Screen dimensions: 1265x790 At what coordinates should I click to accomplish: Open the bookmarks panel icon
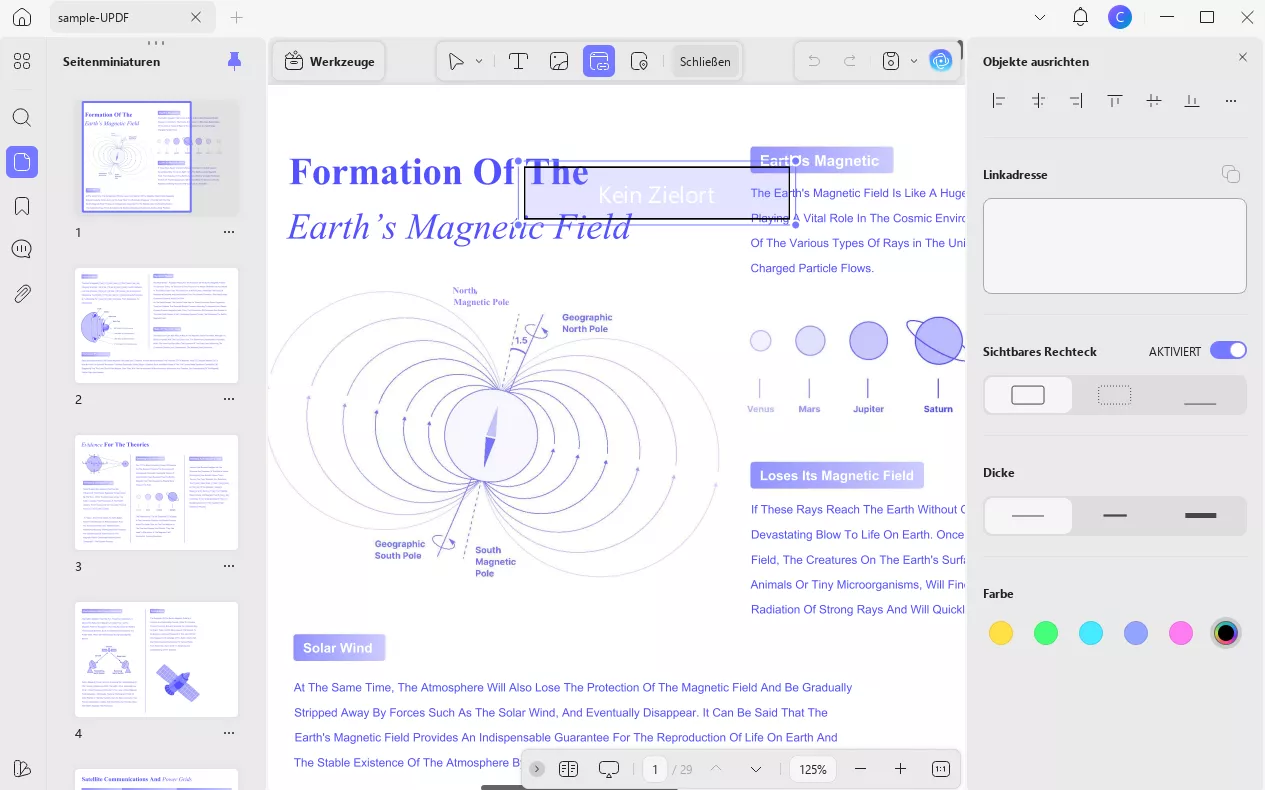pyautogui.click(x=22, y=206)
